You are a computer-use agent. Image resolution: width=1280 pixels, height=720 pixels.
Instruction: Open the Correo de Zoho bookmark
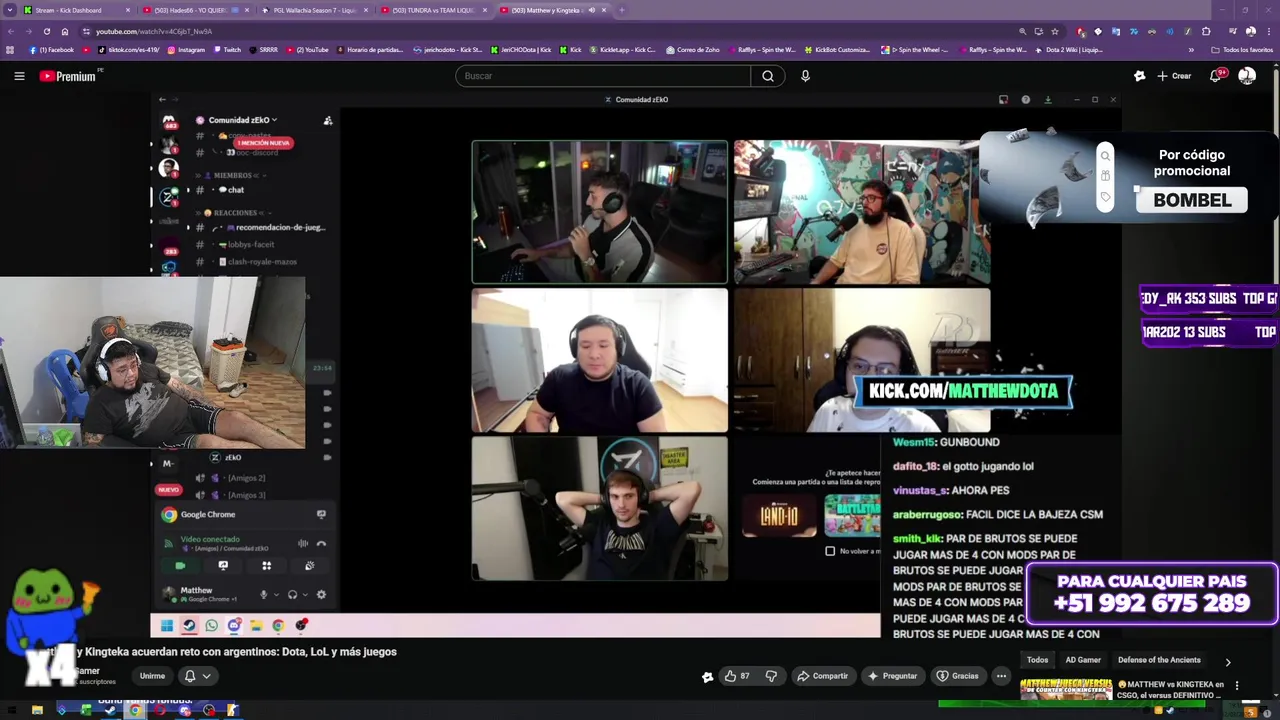(692, 50)
